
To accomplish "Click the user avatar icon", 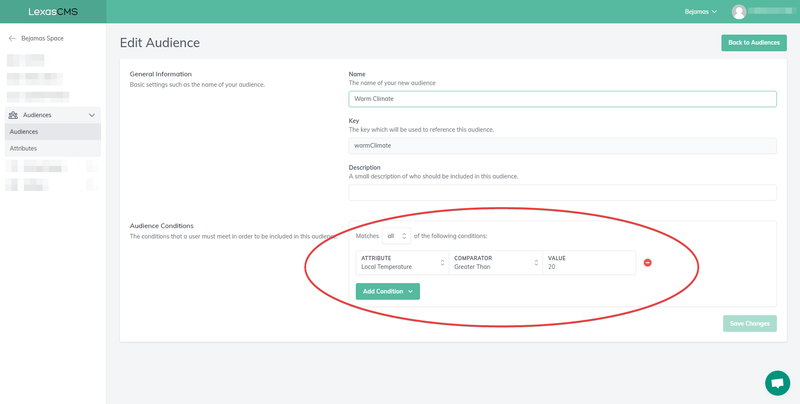I will coord(739,12).
